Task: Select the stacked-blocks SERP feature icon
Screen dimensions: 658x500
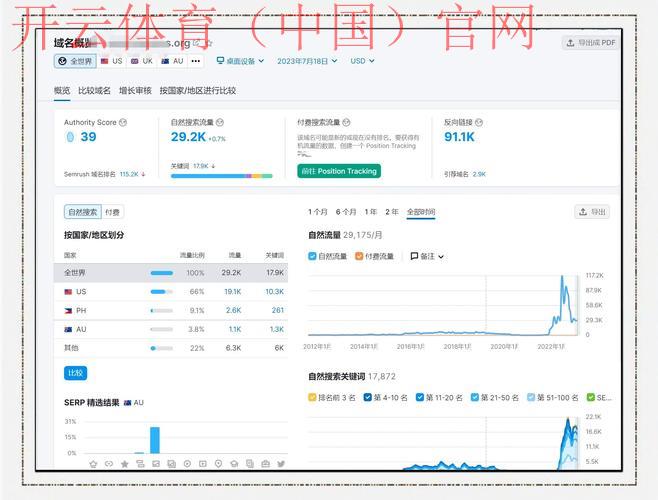Action: (x=140, y=464)
